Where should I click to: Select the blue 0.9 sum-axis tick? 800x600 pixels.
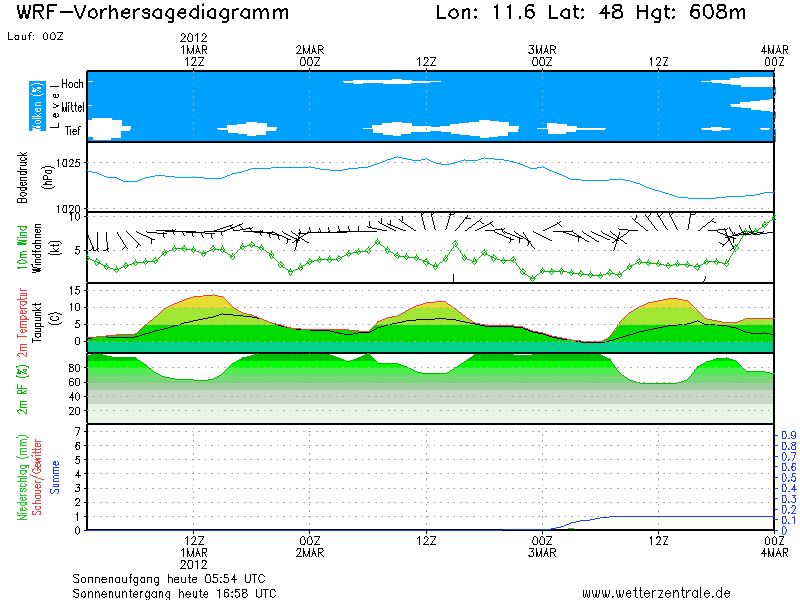[789, 435]
